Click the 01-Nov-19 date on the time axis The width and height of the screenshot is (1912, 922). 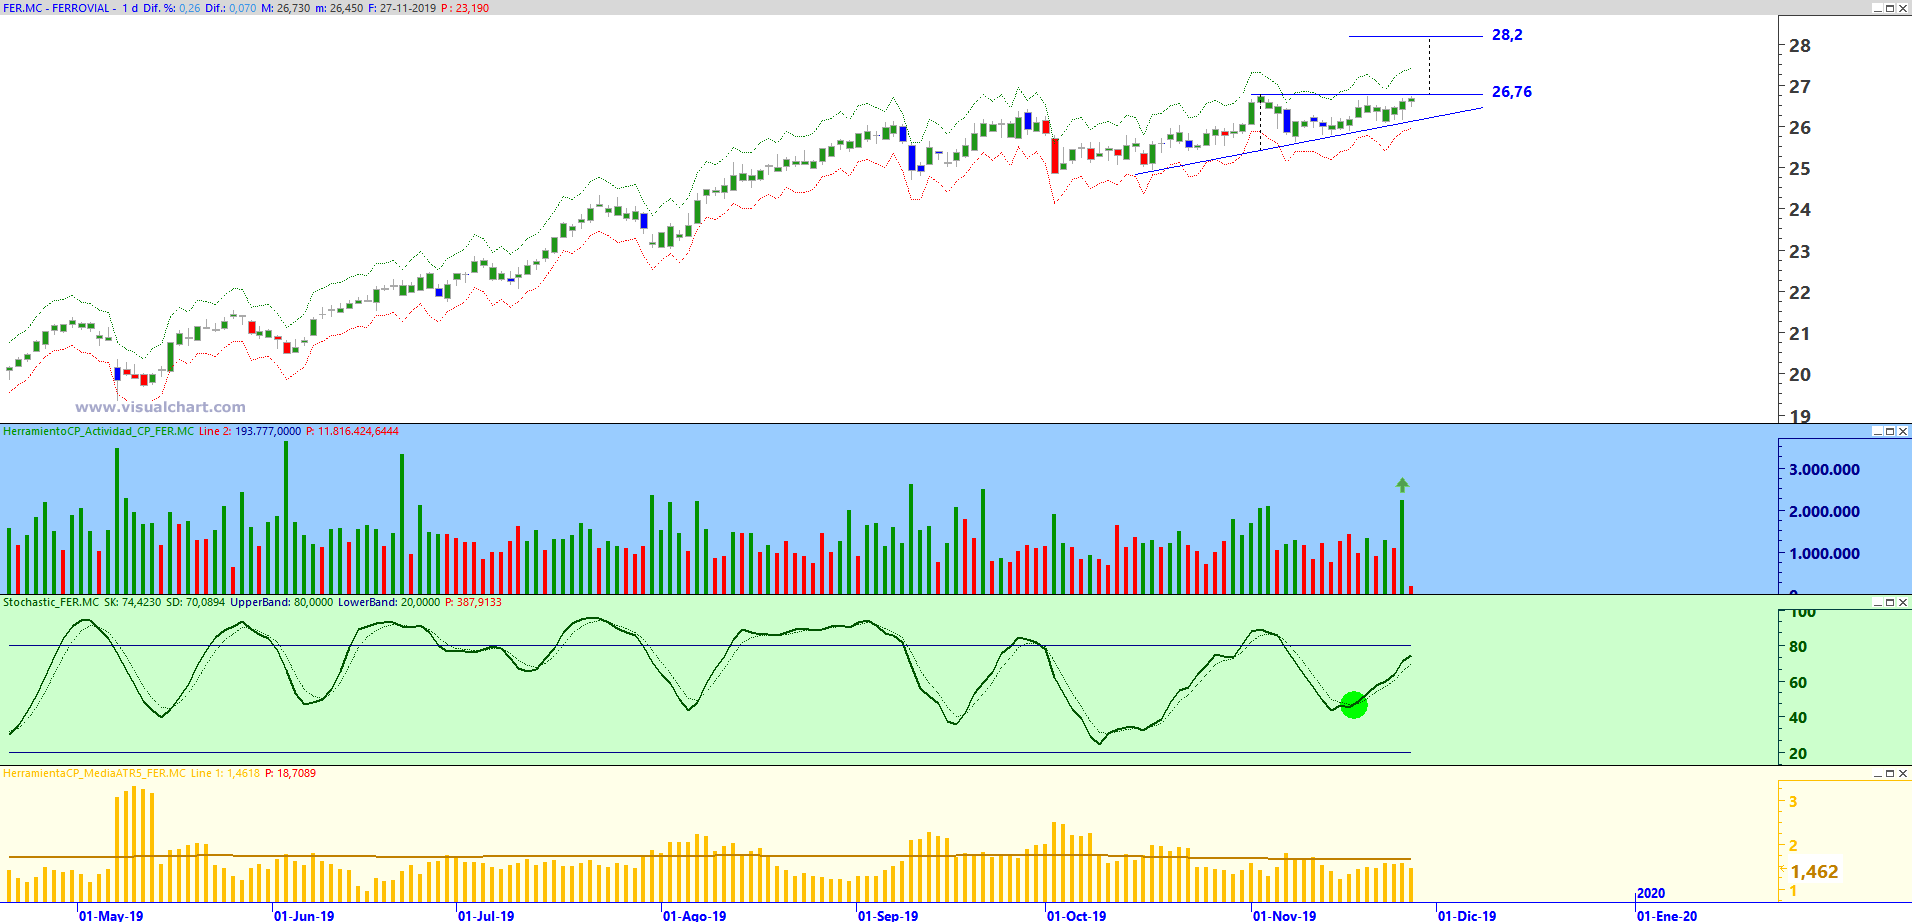pos(1285,915)
